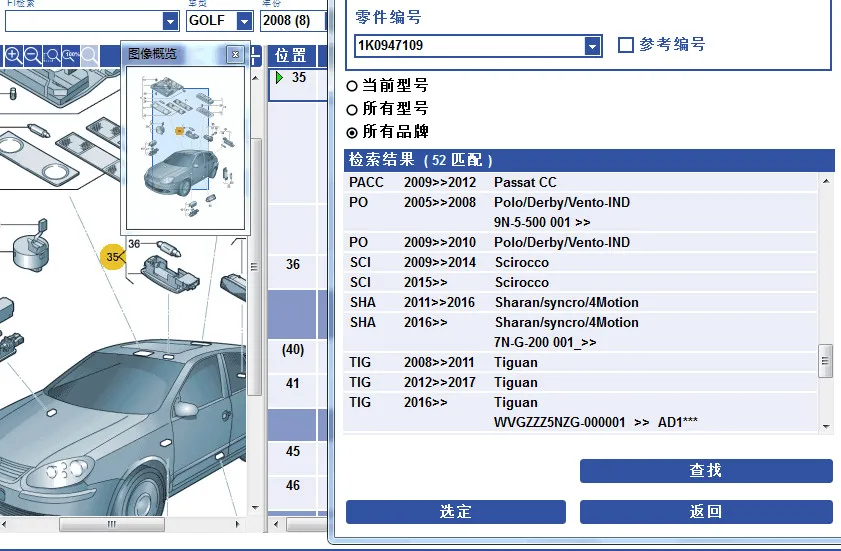Click the green arrow marker beside 35
This screenshot has width=841, height=551.
click(279, 77)
